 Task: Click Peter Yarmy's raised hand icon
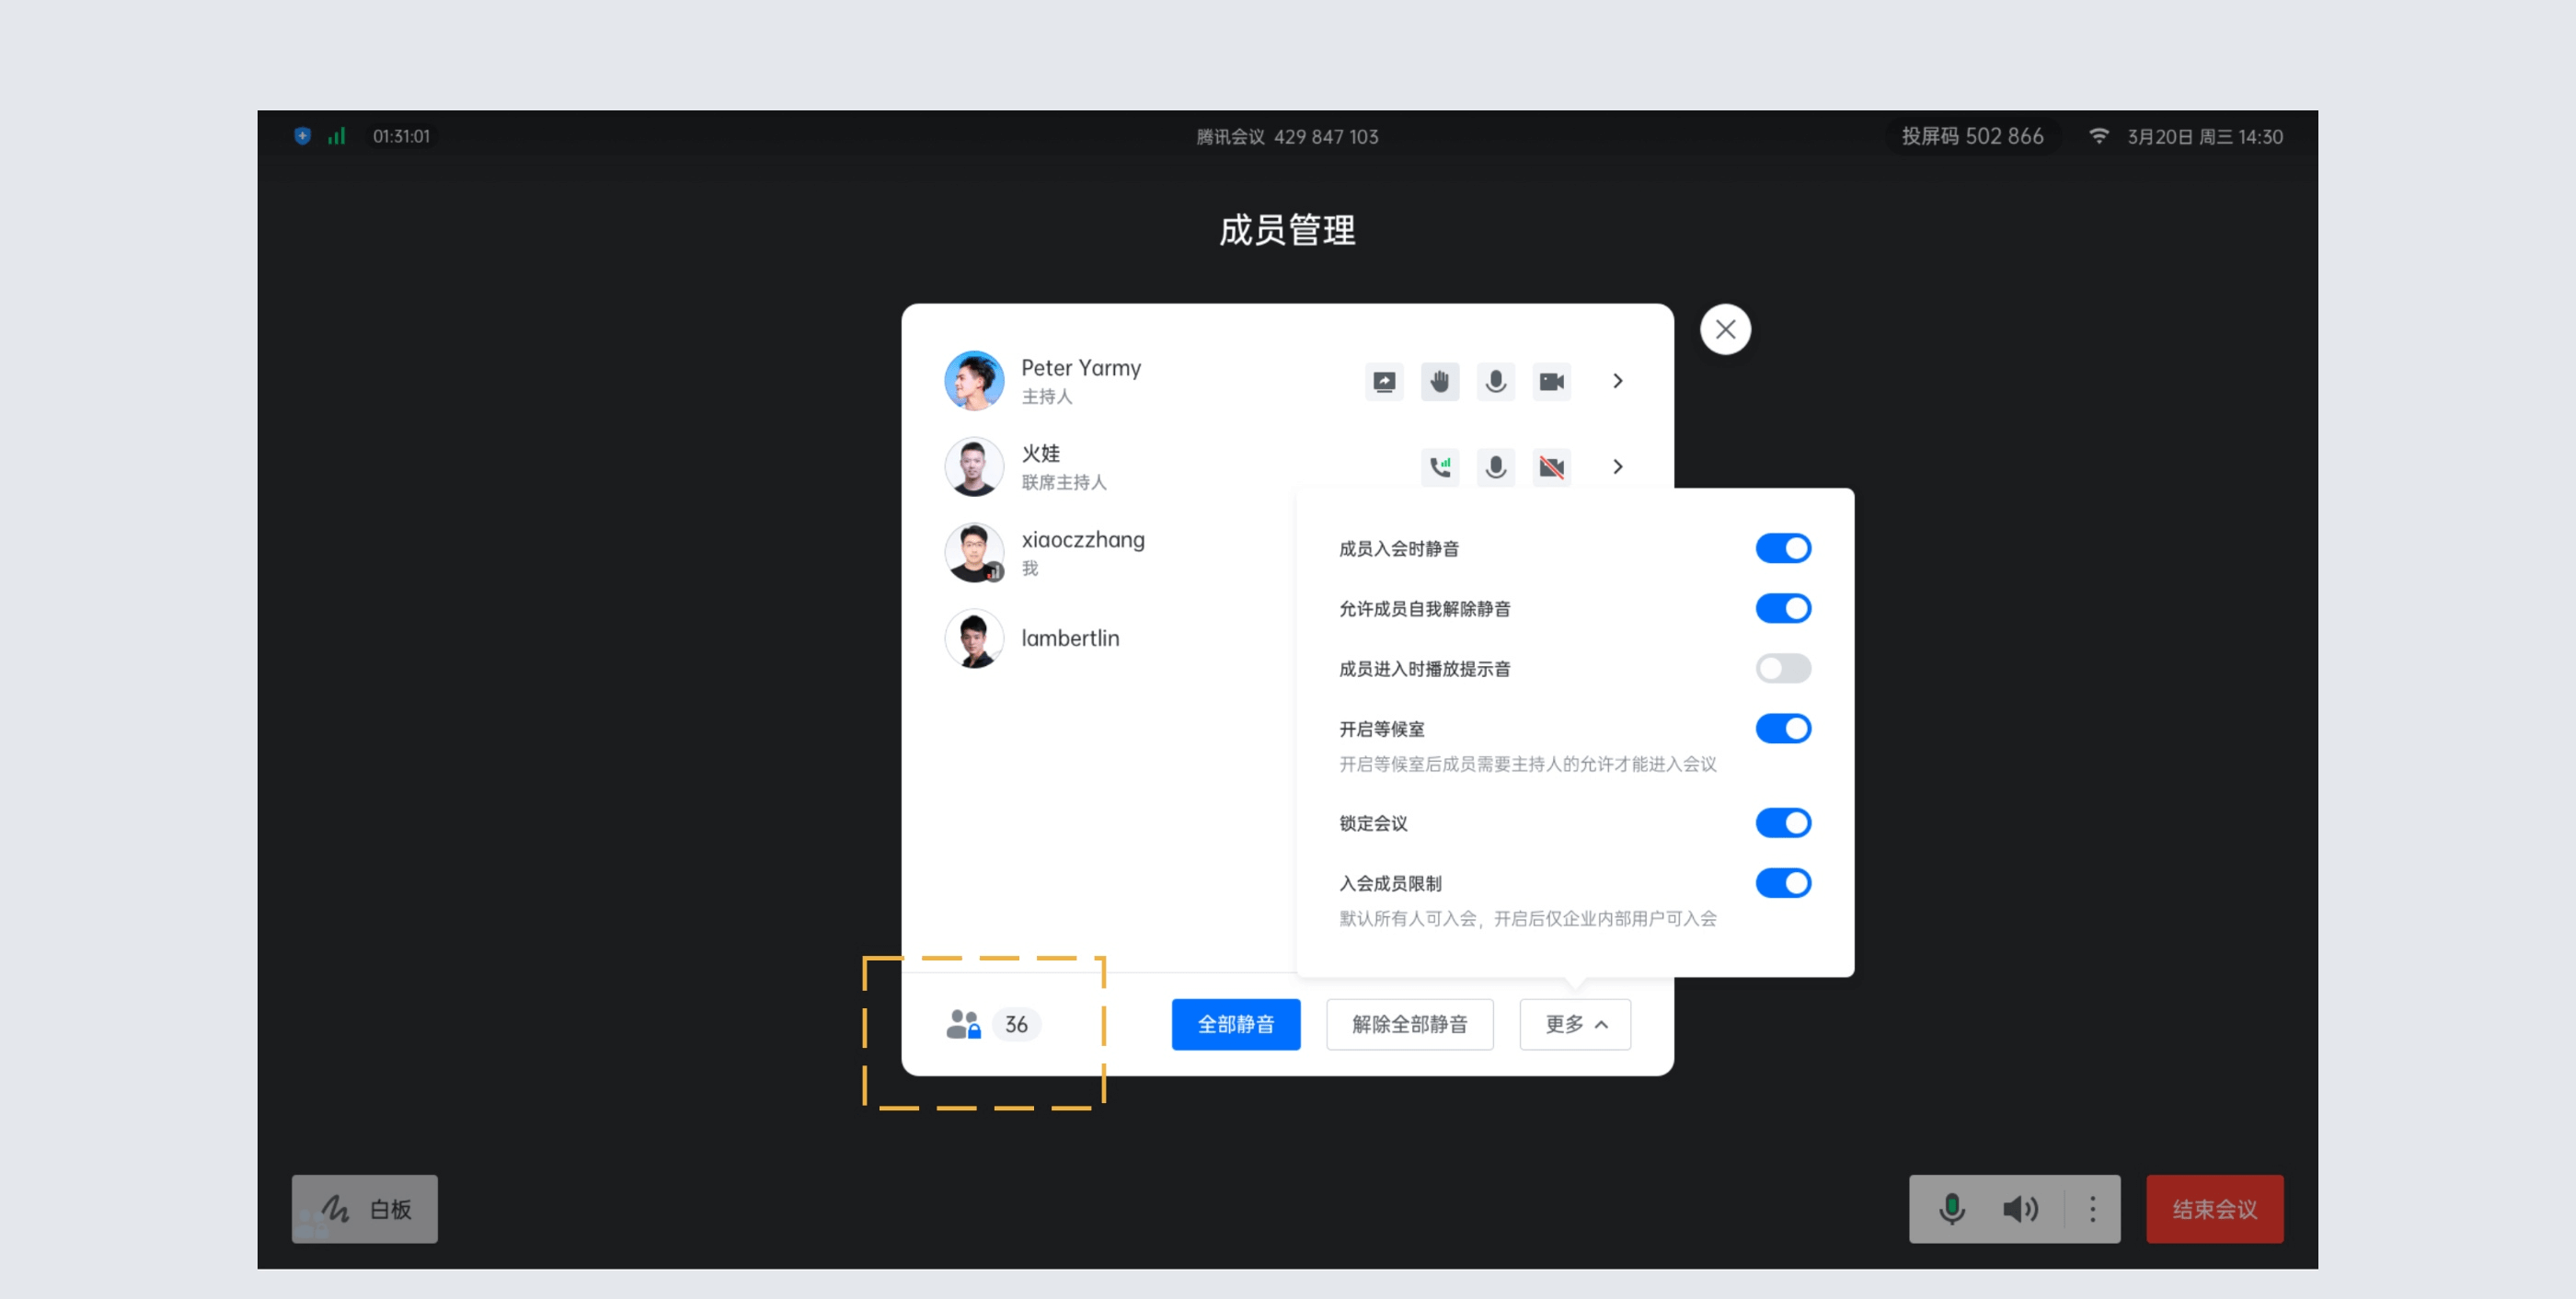pyautogui.click(x=1440, y=381)
